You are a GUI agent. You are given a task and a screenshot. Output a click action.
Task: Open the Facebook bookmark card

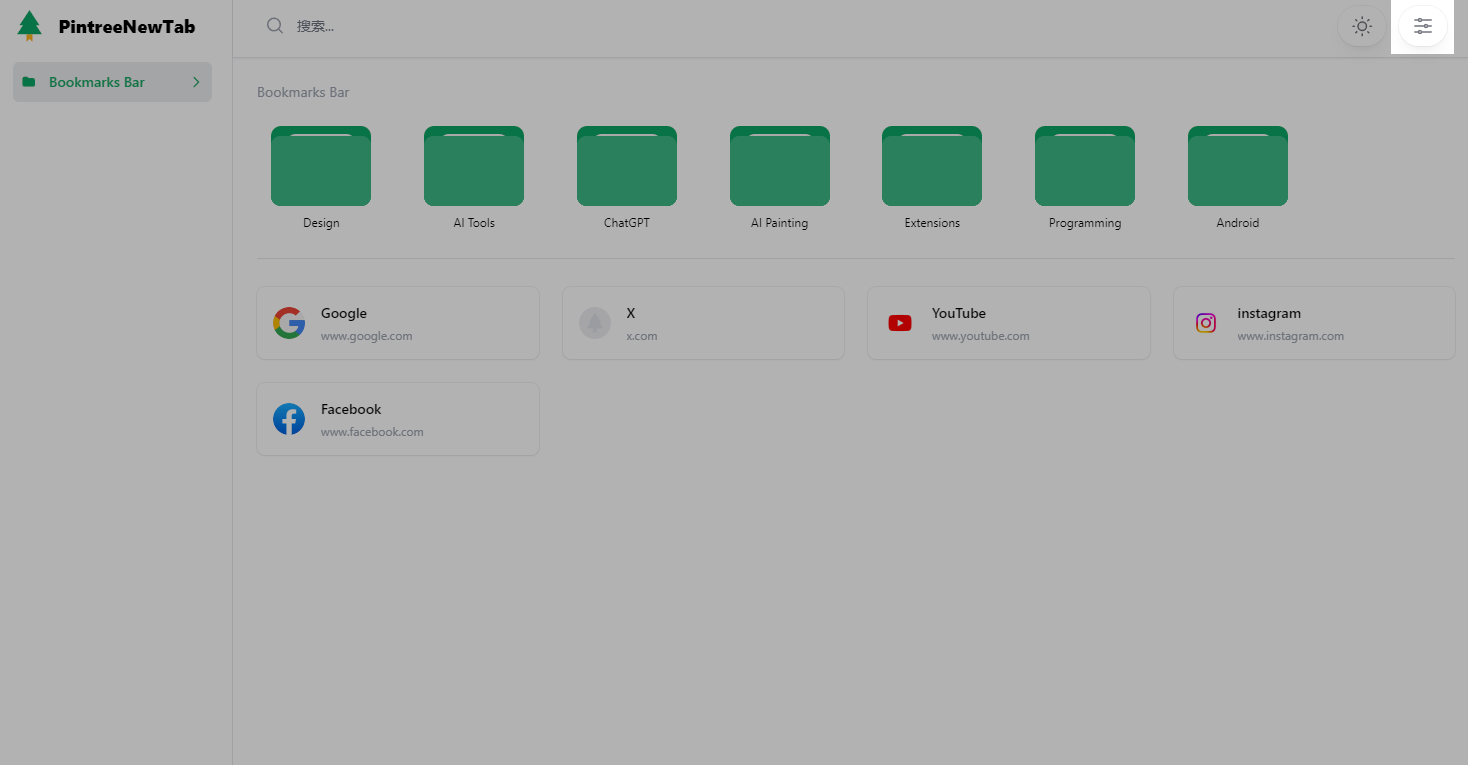398,419
